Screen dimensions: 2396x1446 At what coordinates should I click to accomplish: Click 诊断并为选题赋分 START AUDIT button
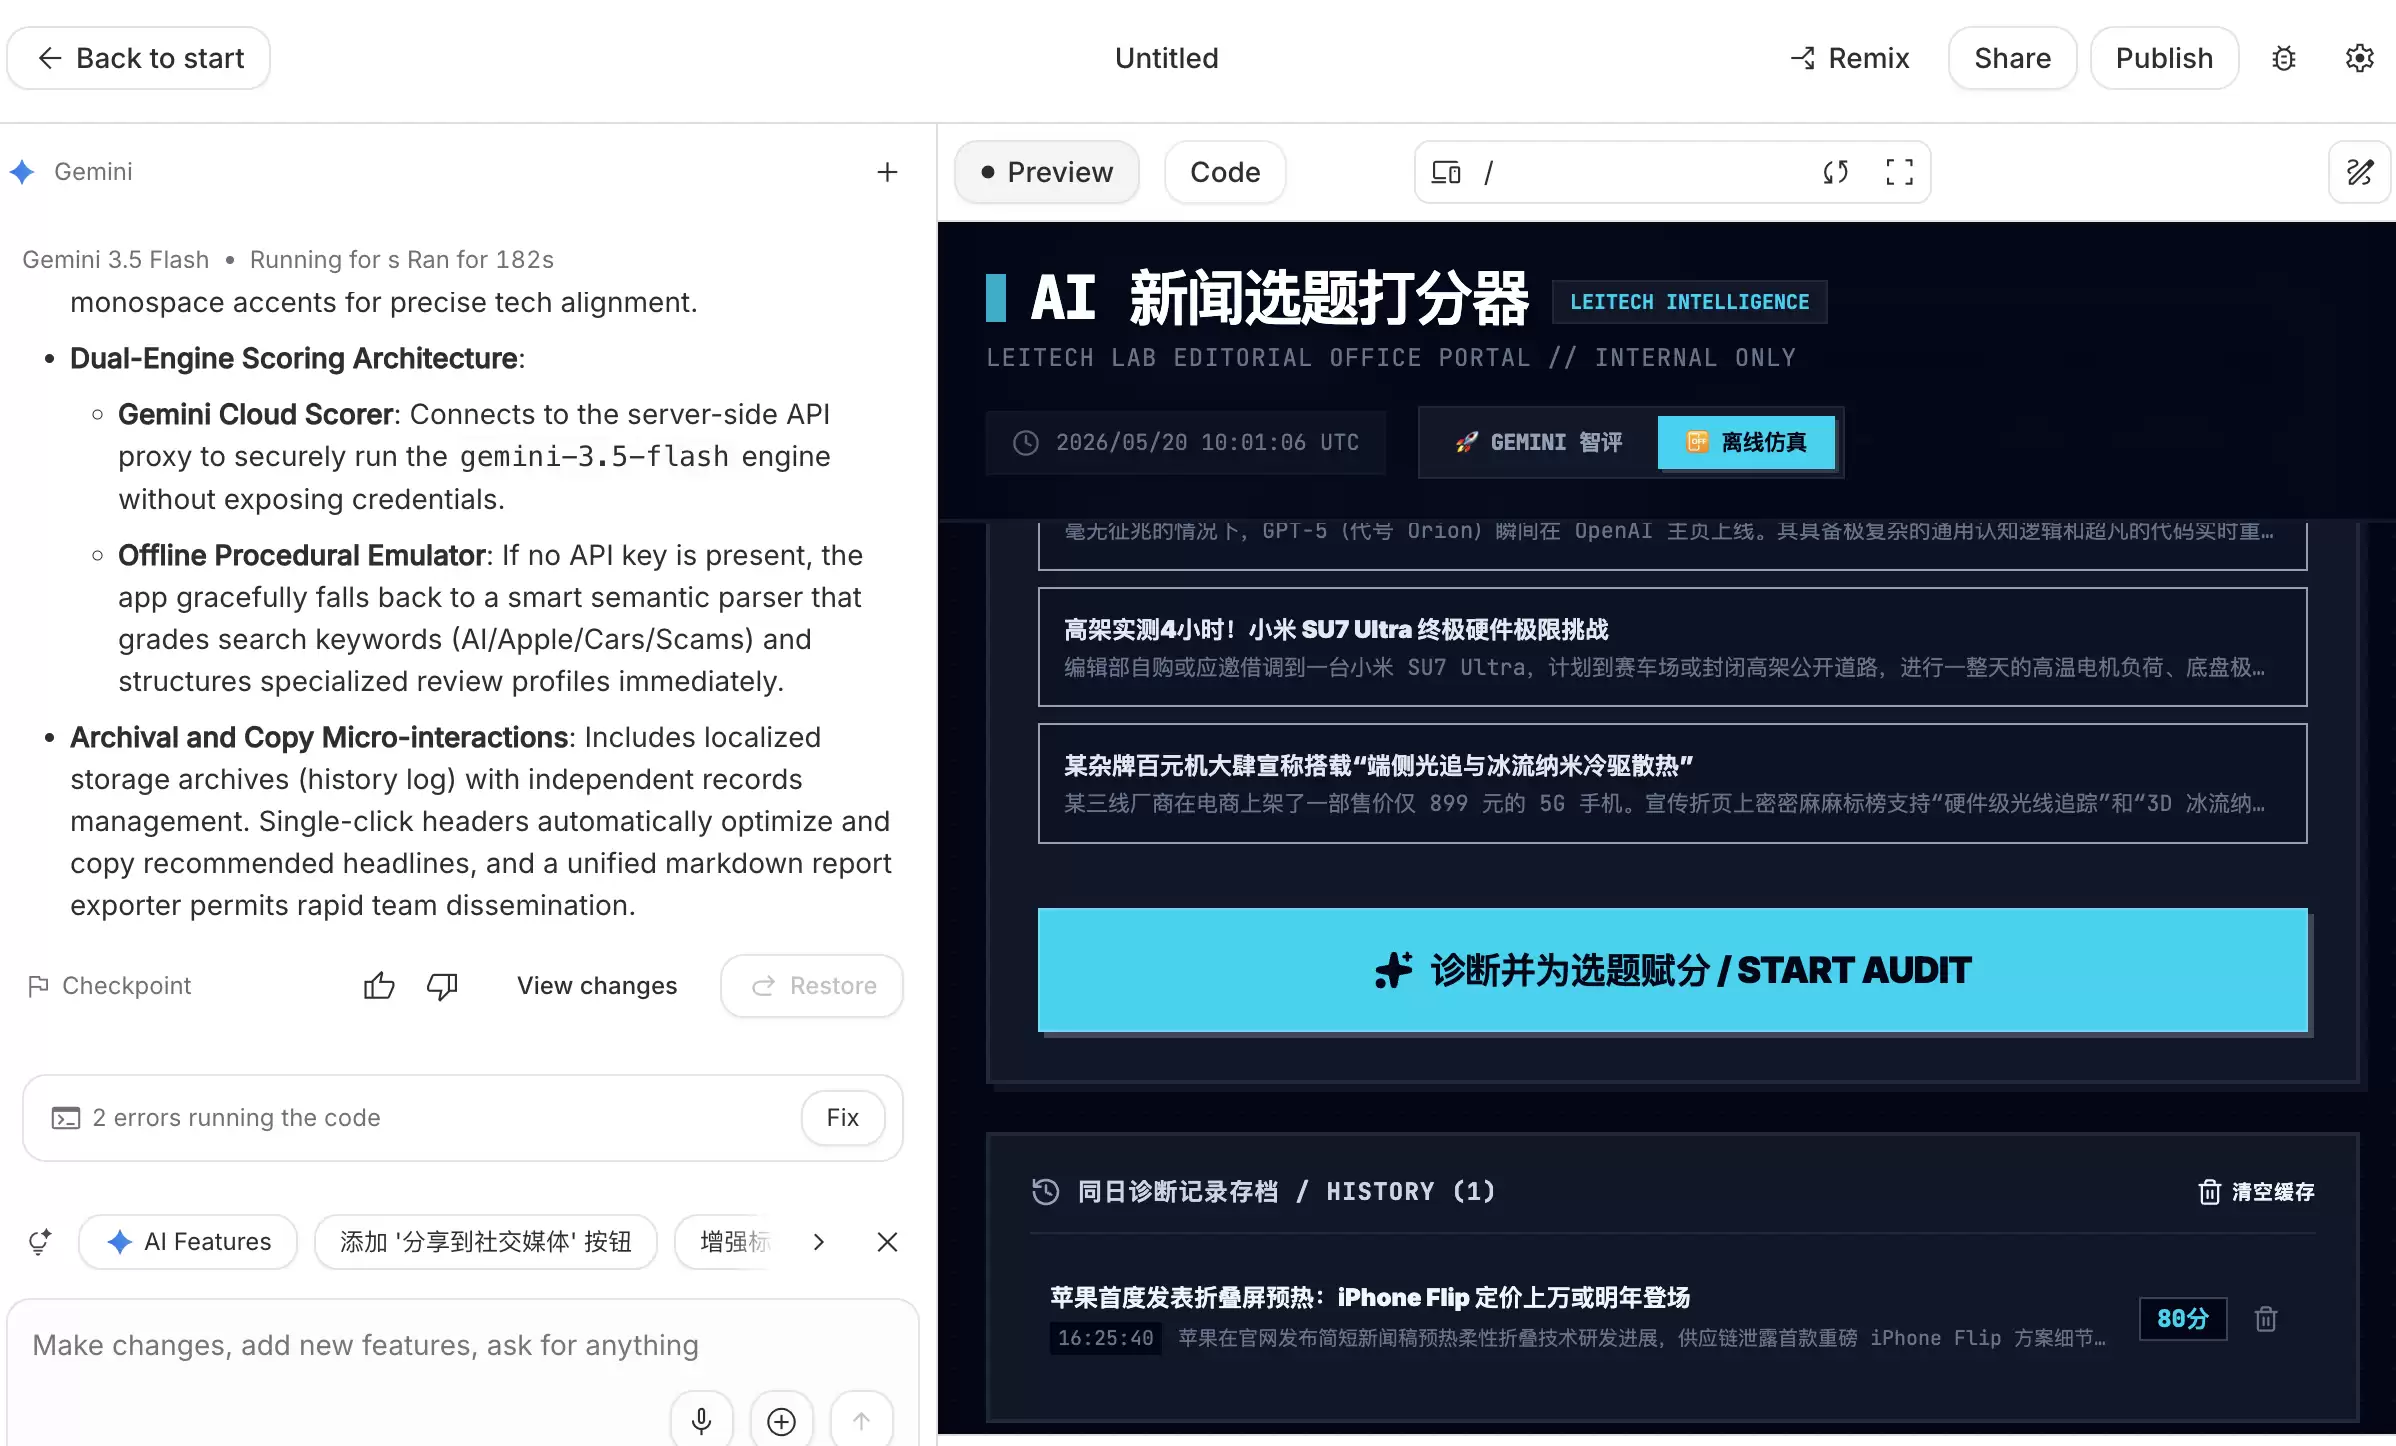pyautogui.click(x=1672, y=970)
